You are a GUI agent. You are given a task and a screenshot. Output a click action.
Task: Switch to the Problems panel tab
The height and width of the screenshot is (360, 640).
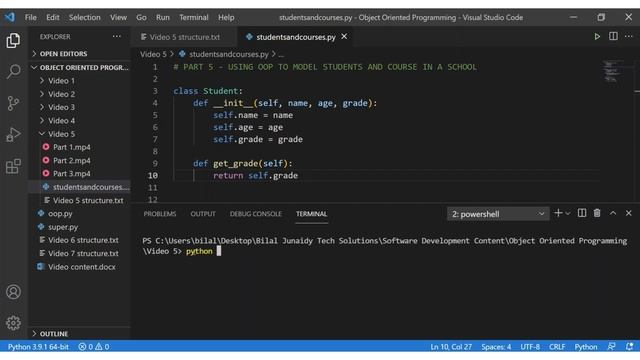[x=160, y=214]
